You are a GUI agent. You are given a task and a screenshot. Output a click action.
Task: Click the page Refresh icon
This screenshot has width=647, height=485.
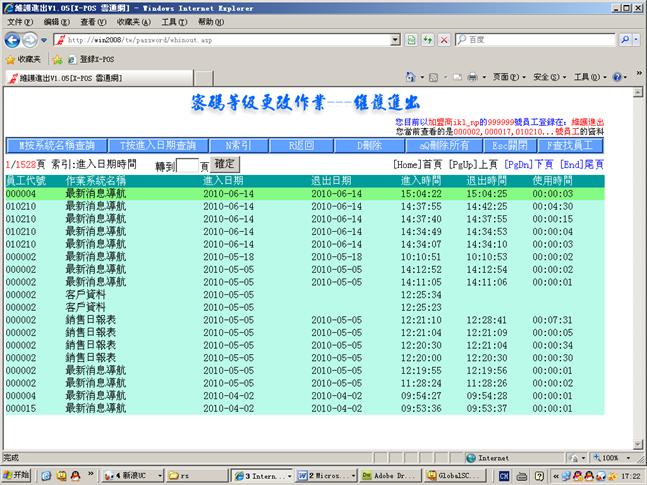point(428,40)
